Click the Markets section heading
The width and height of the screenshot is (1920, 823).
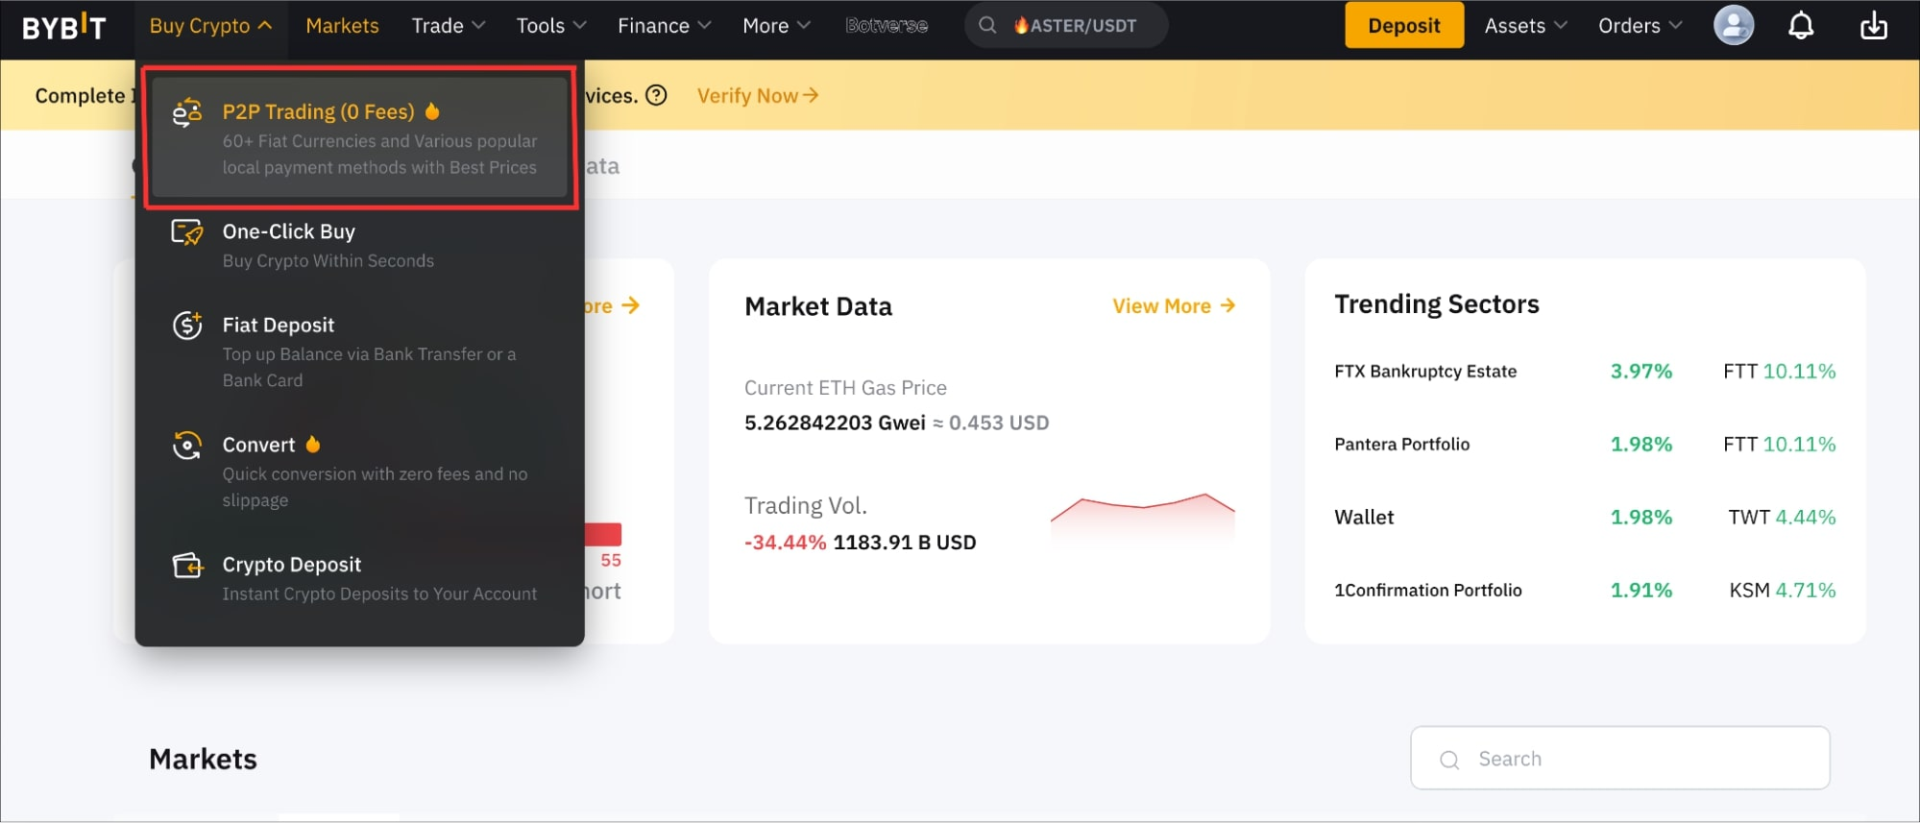(x=203, y=759)
